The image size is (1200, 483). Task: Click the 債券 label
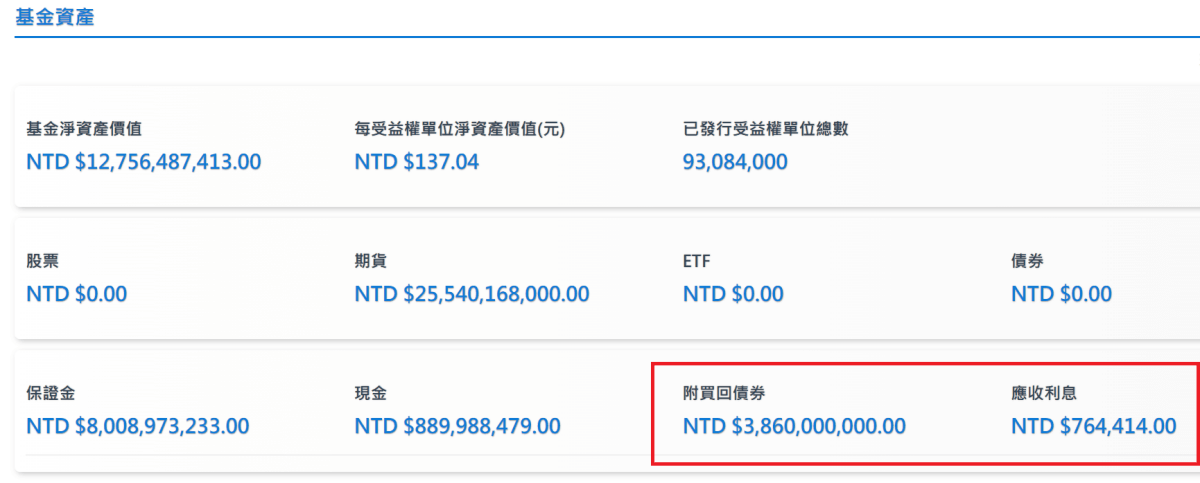tap(1027, 262)
